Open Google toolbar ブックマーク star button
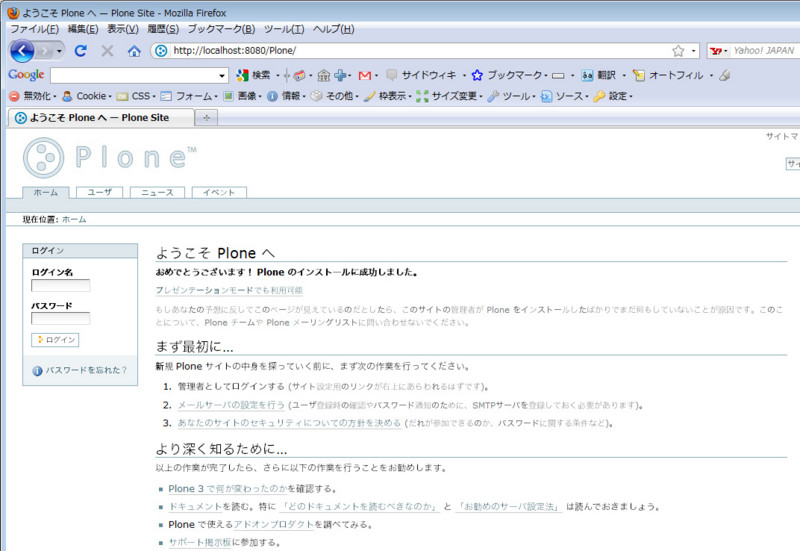 pos(506,76)
